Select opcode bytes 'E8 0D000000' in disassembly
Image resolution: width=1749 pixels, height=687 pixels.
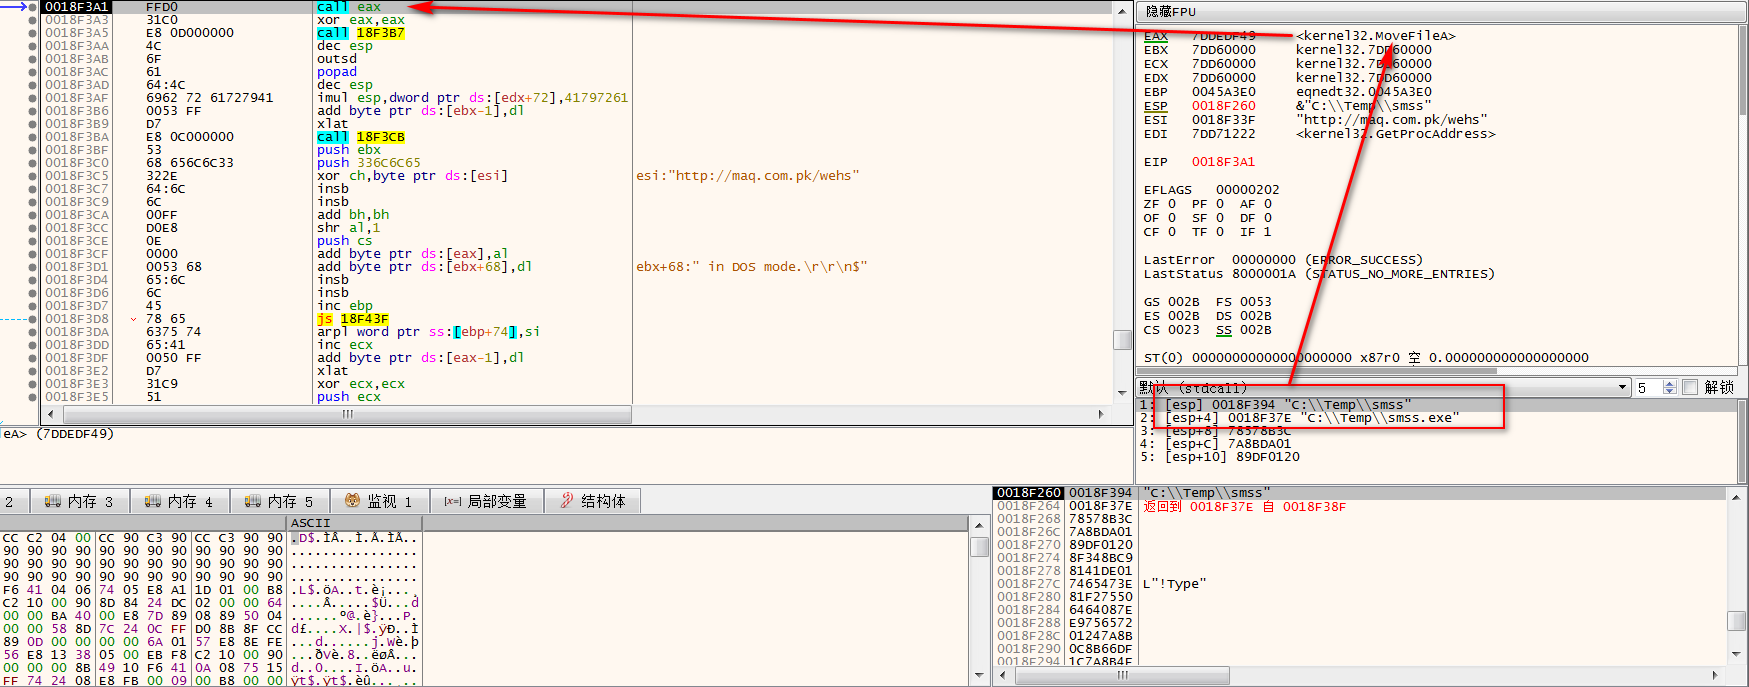pos(189,33)
